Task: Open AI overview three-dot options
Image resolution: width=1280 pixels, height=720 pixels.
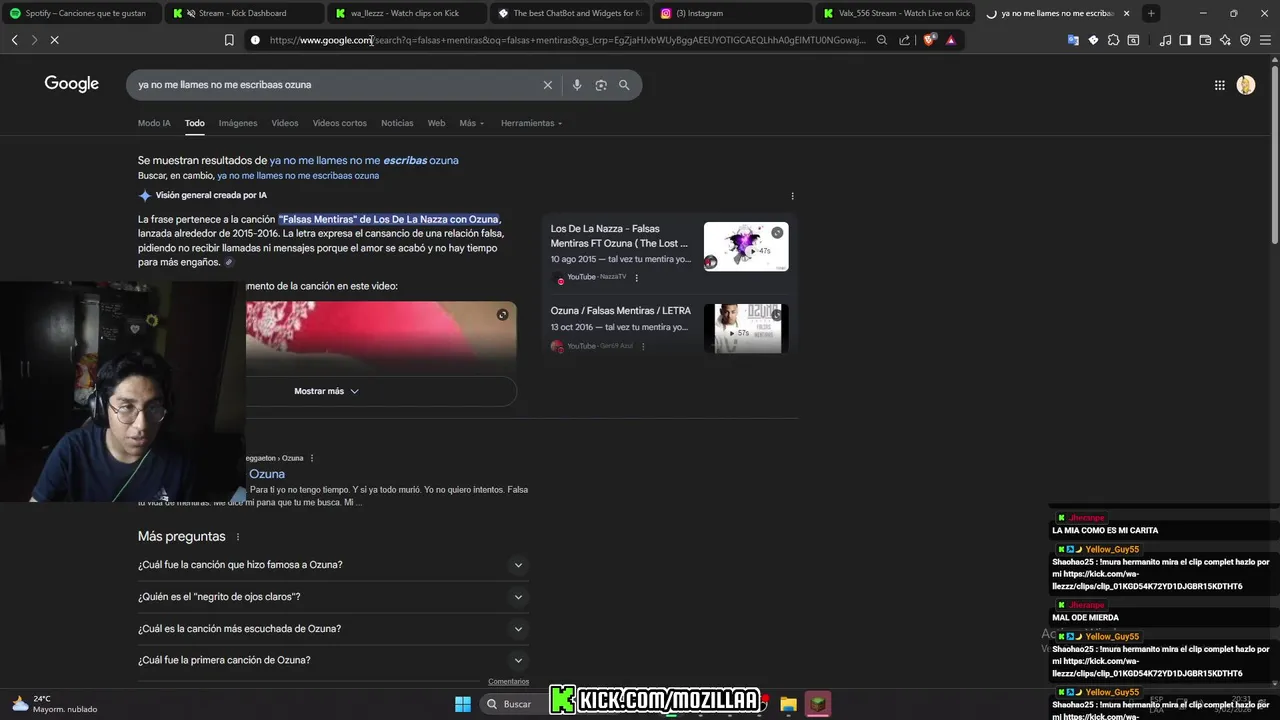Action: pos(792,196)
